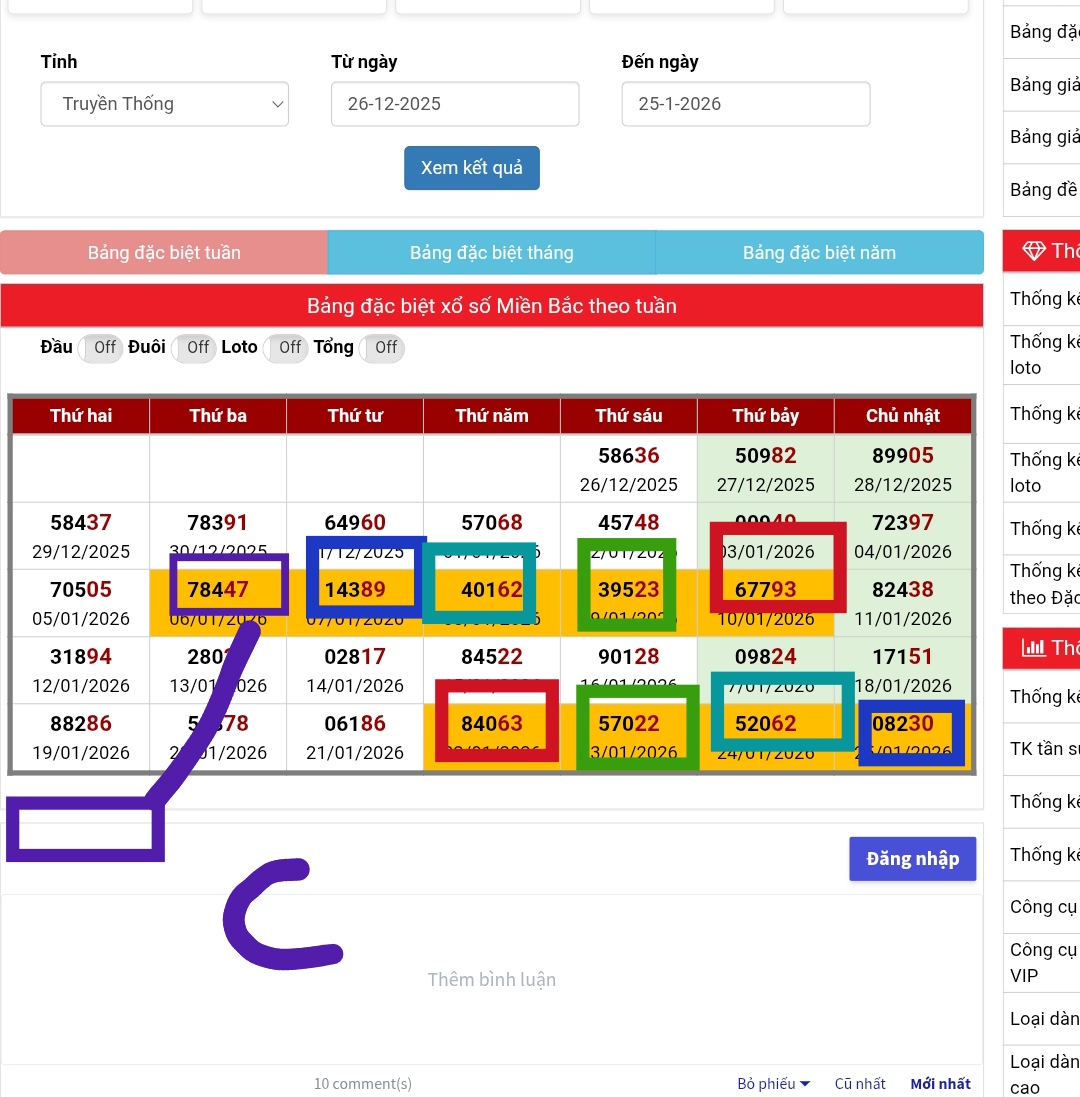Focus the Đến ngày date field
Image resolution: width=1080 pixels, height=1097 pixels.
click(x=745, y=104)
